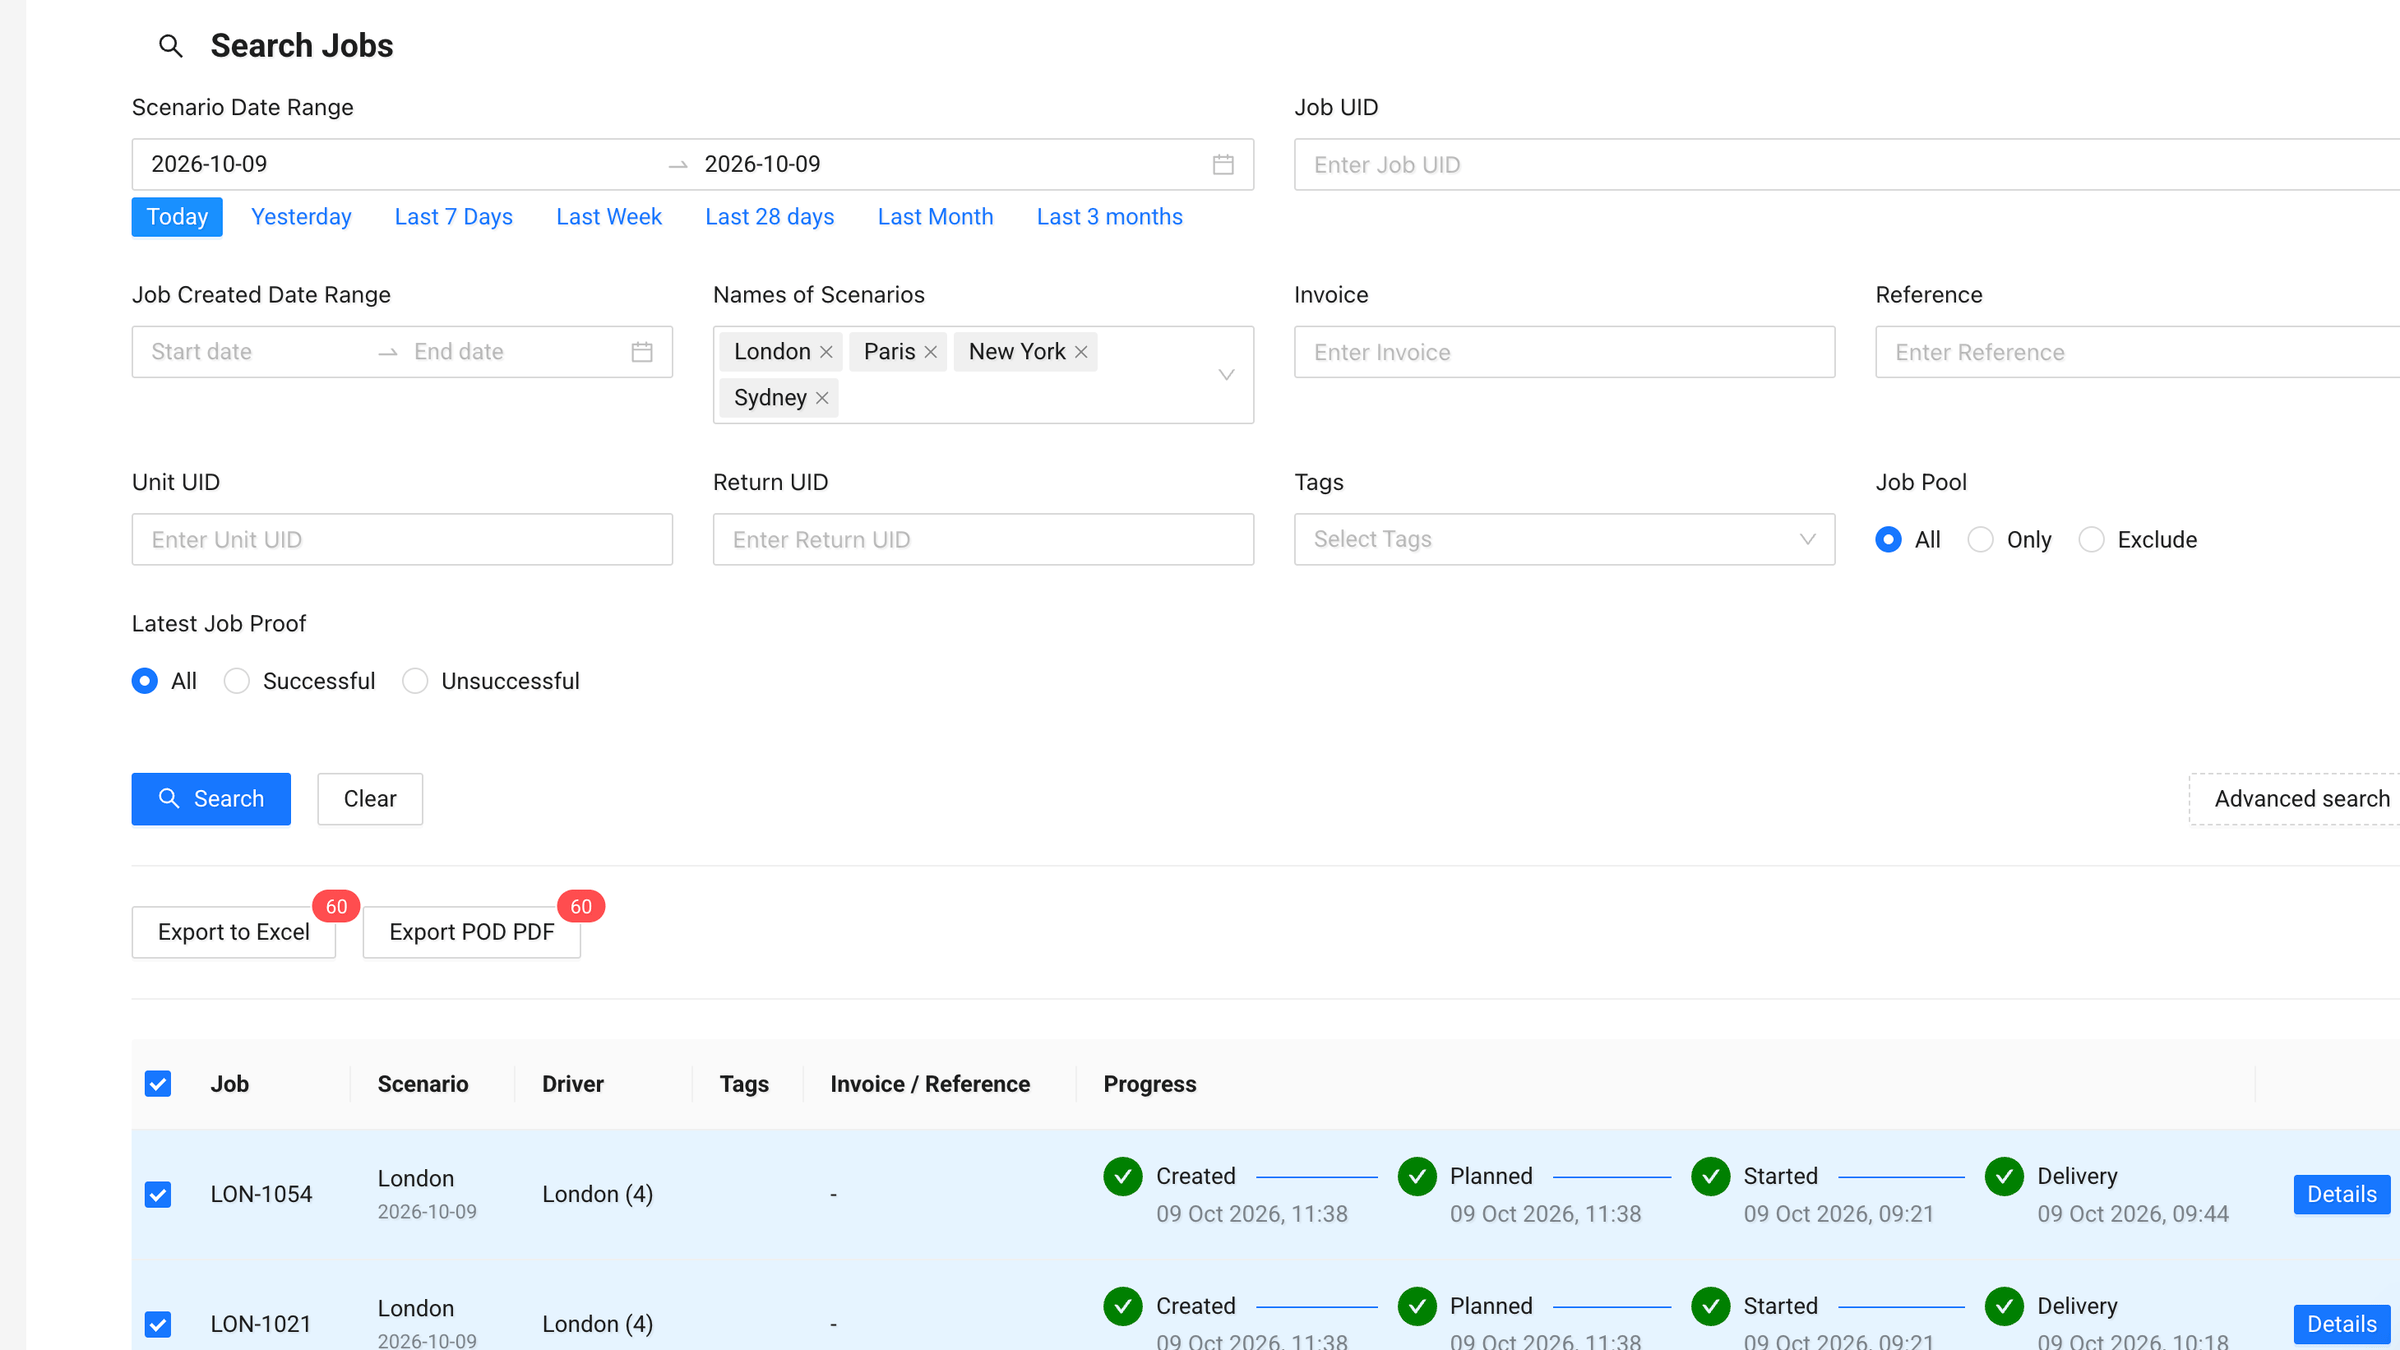The width and height of the screenshot is (2400, 1350).
Task: Select Job Pool All radio
Action: click(x=1888, y=540)
